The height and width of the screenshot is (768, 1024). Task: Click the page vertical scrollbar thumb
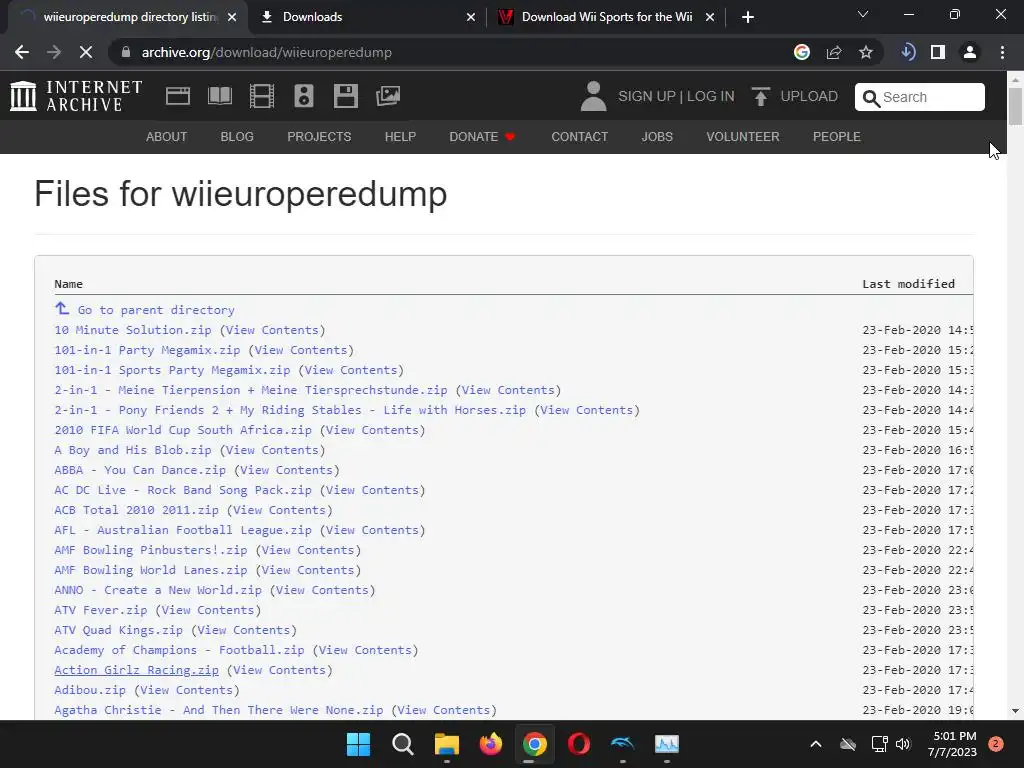click(1016, 105)
